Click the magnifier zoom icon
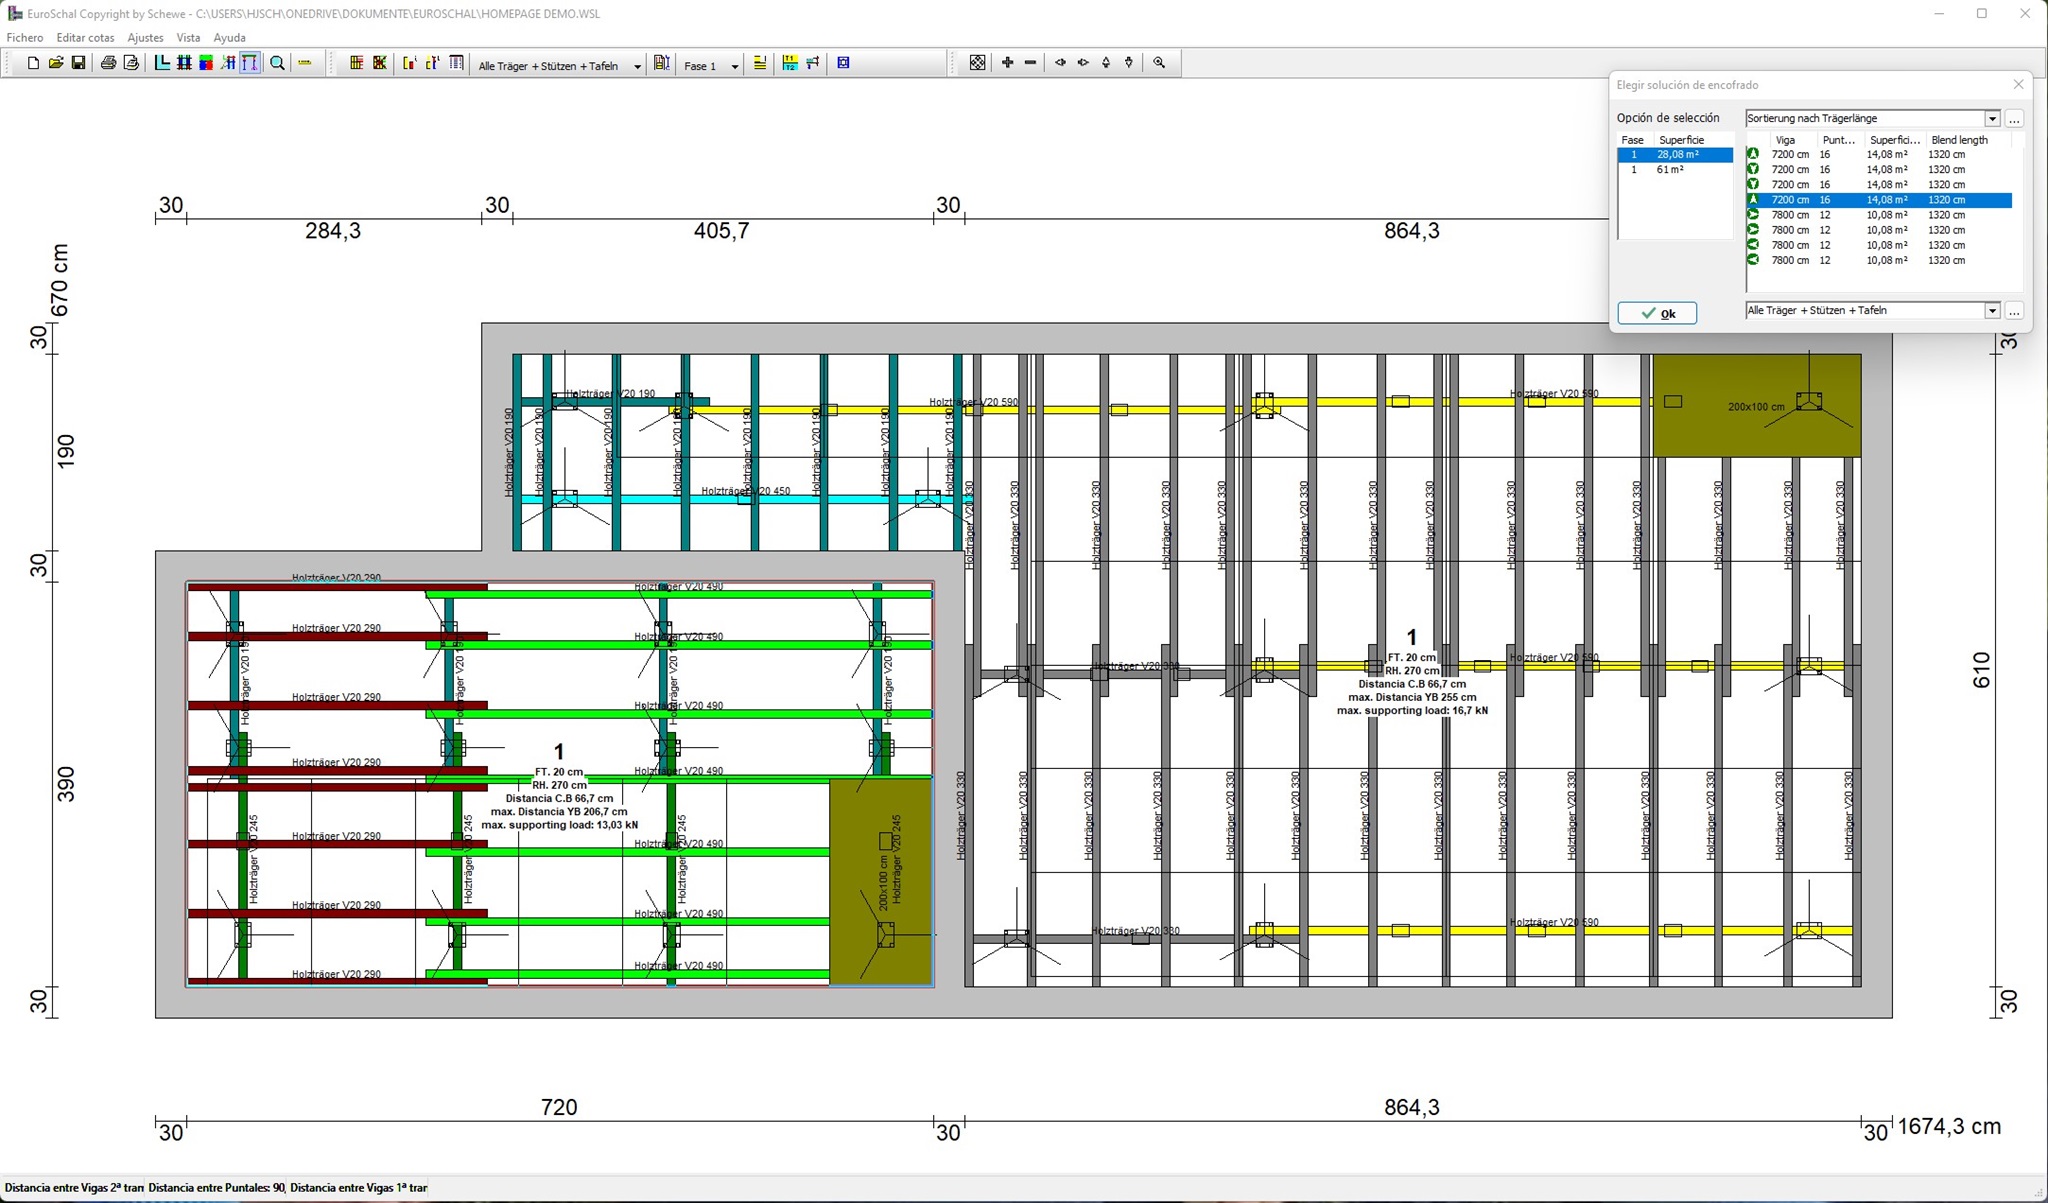Screen dimensions: 2048x1203 pos(277,63)
